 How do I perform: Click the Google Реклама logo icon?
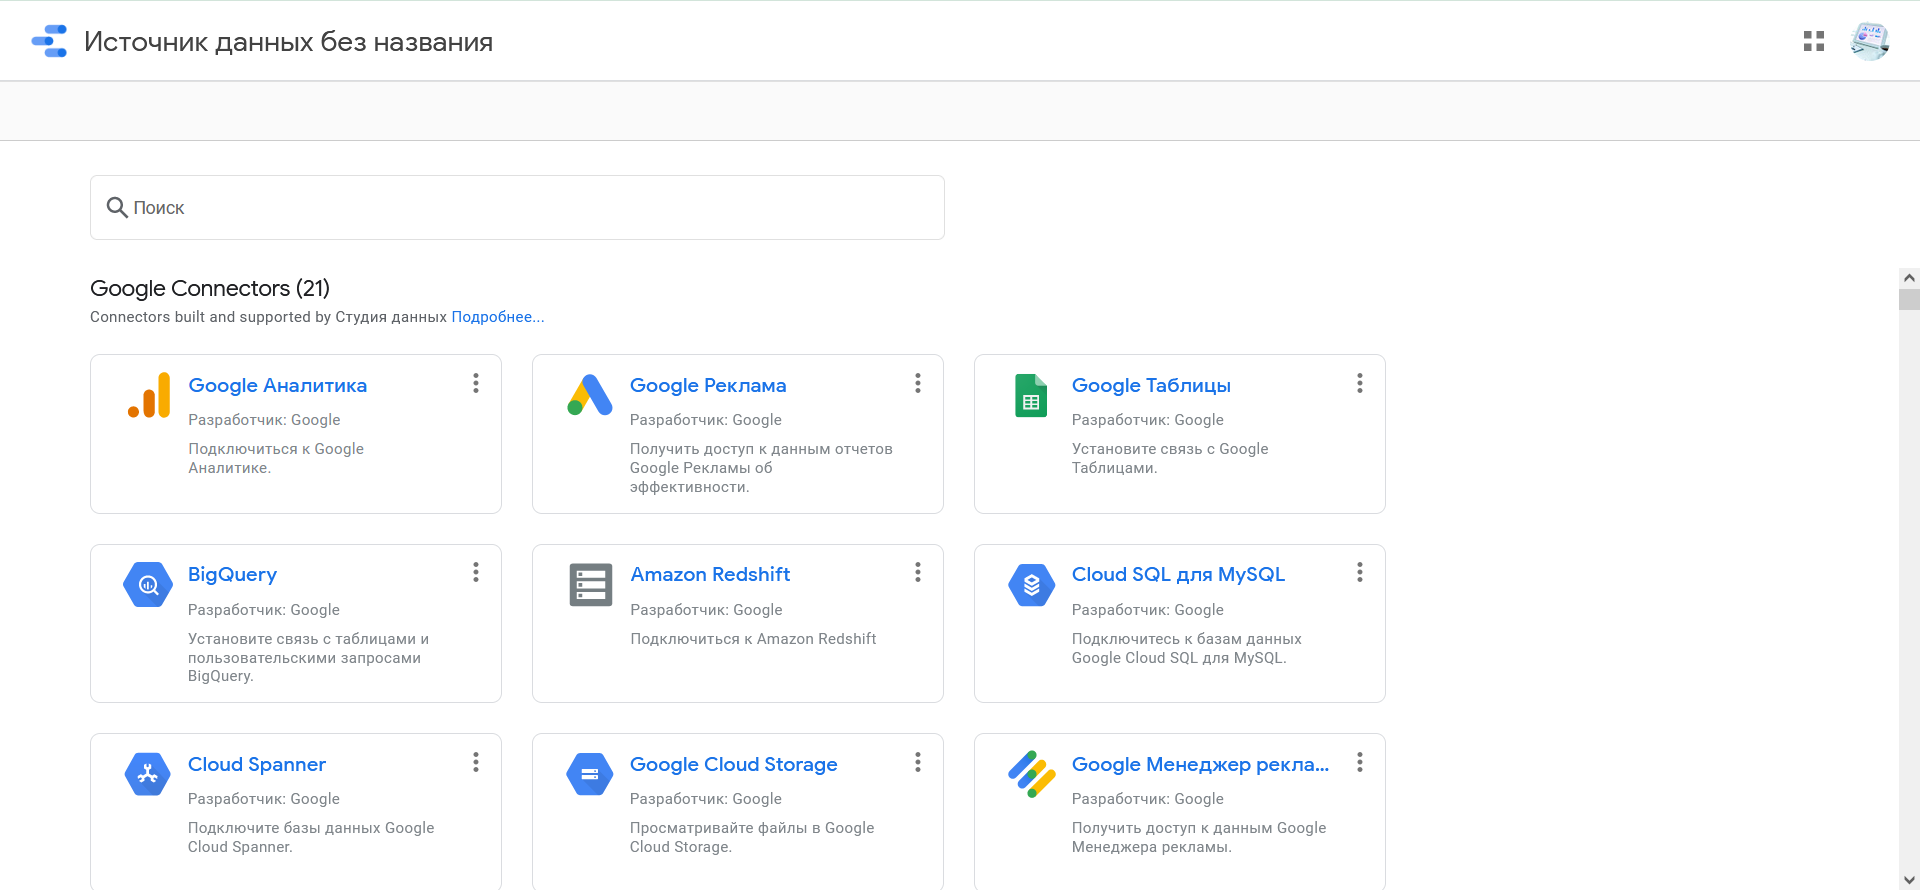tap(590, 395)
